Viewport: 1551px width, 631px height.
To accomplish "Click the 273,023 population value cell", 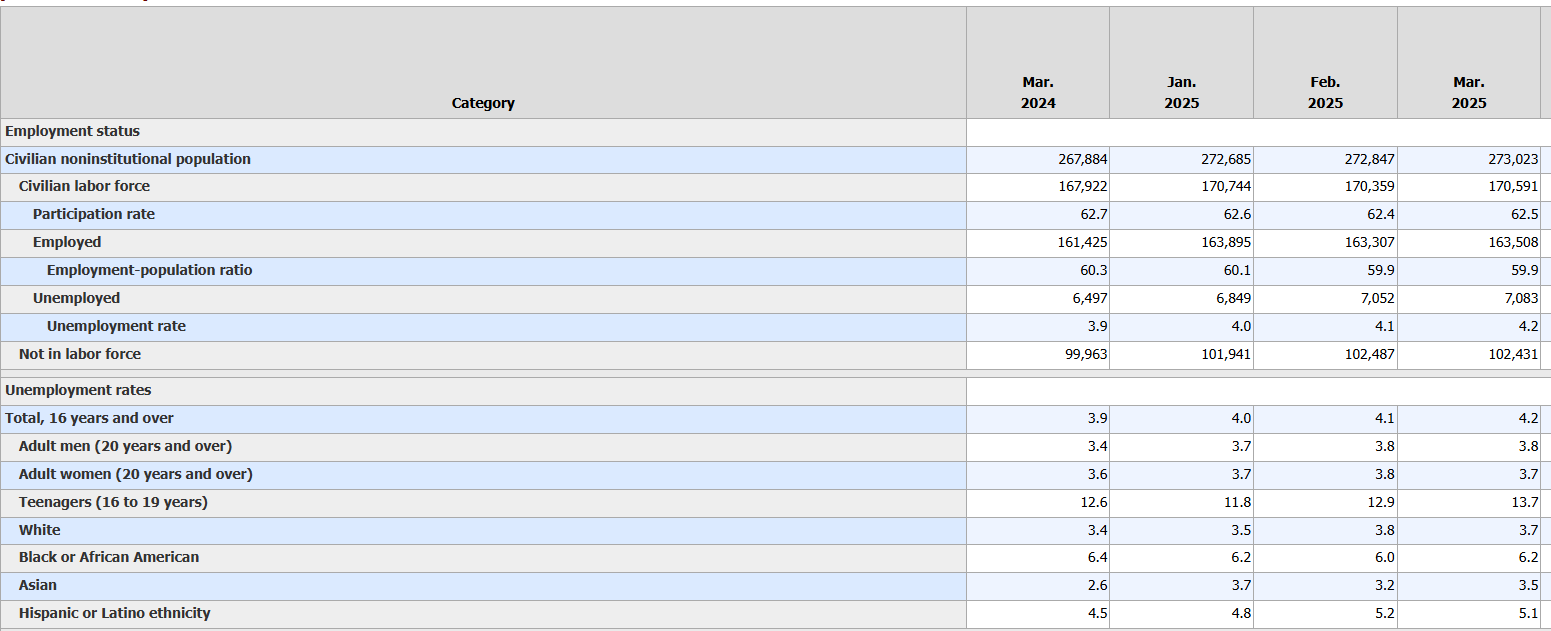I will point(1513,159).
